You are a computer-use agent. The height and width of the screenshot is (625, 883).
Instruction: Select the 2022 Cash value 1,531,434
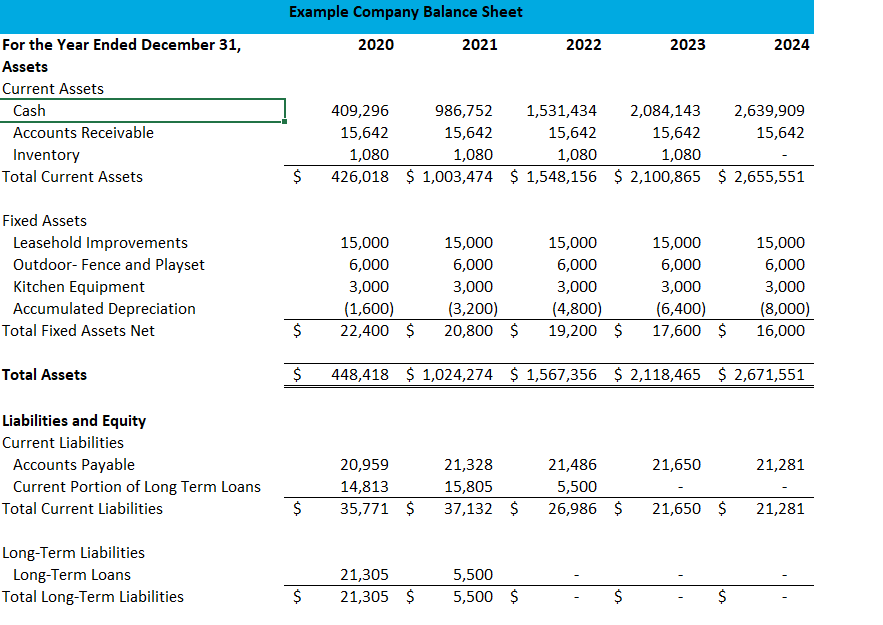(x=561, y=111)
